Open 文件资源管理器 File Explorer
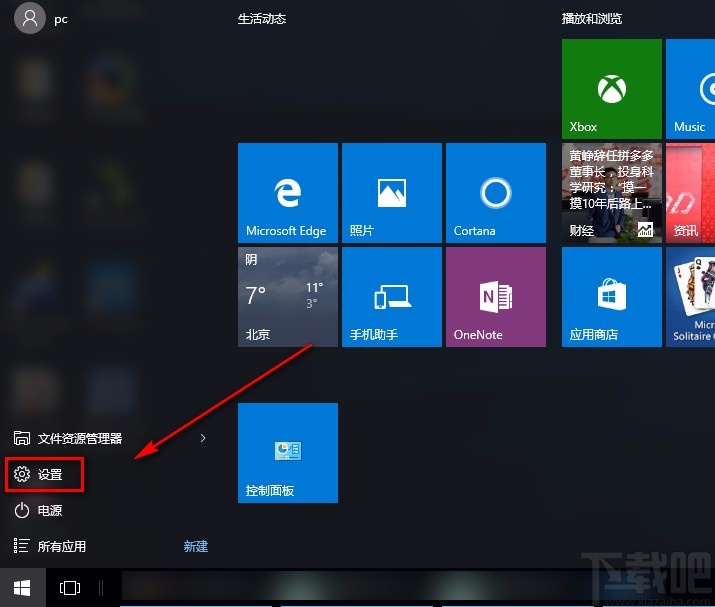The height and width of the screenshot is (607, 715). coord(68,438)
